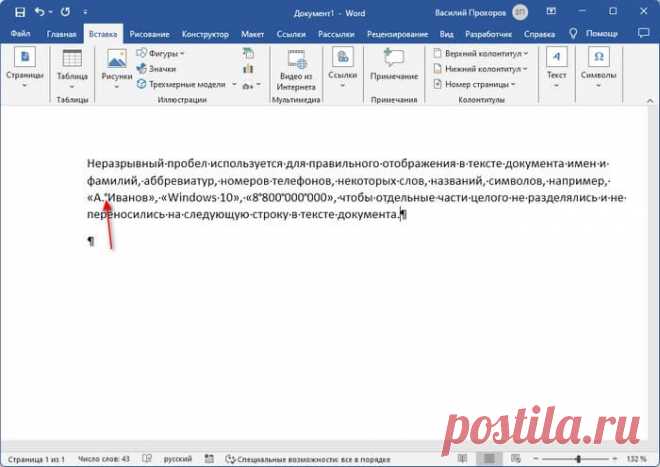Viewport: 660px width, 467px height.
Task: Open the comments speech-bubble icon in the tab row
Action: click(x=644, y=33)
